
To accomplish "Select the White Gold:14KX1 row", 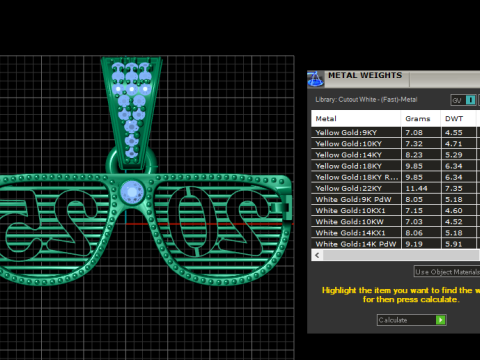I will pyautogui.click(x=395, y=233).
